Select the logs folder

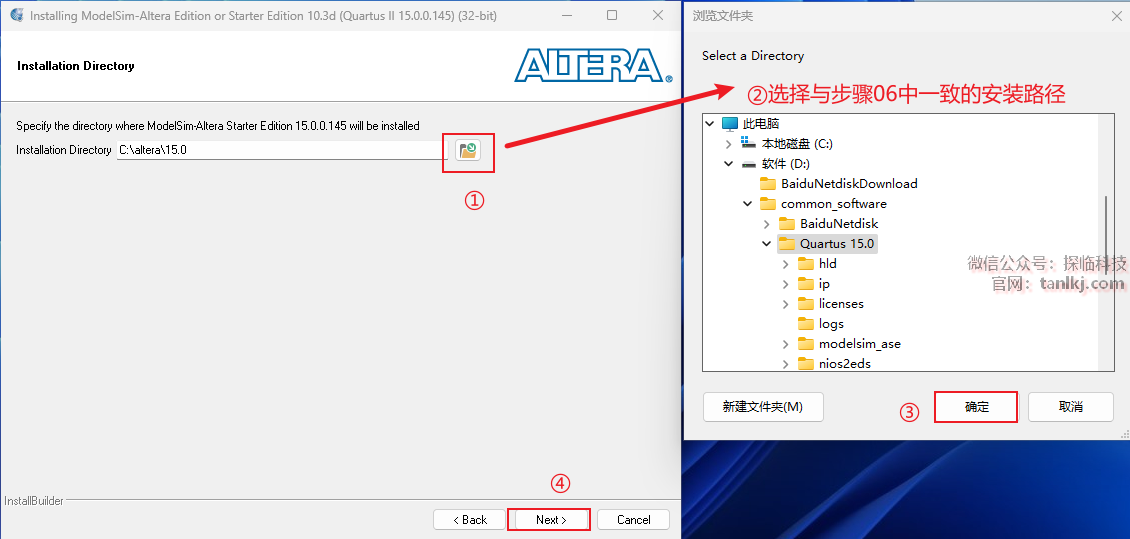coord(831,324)
